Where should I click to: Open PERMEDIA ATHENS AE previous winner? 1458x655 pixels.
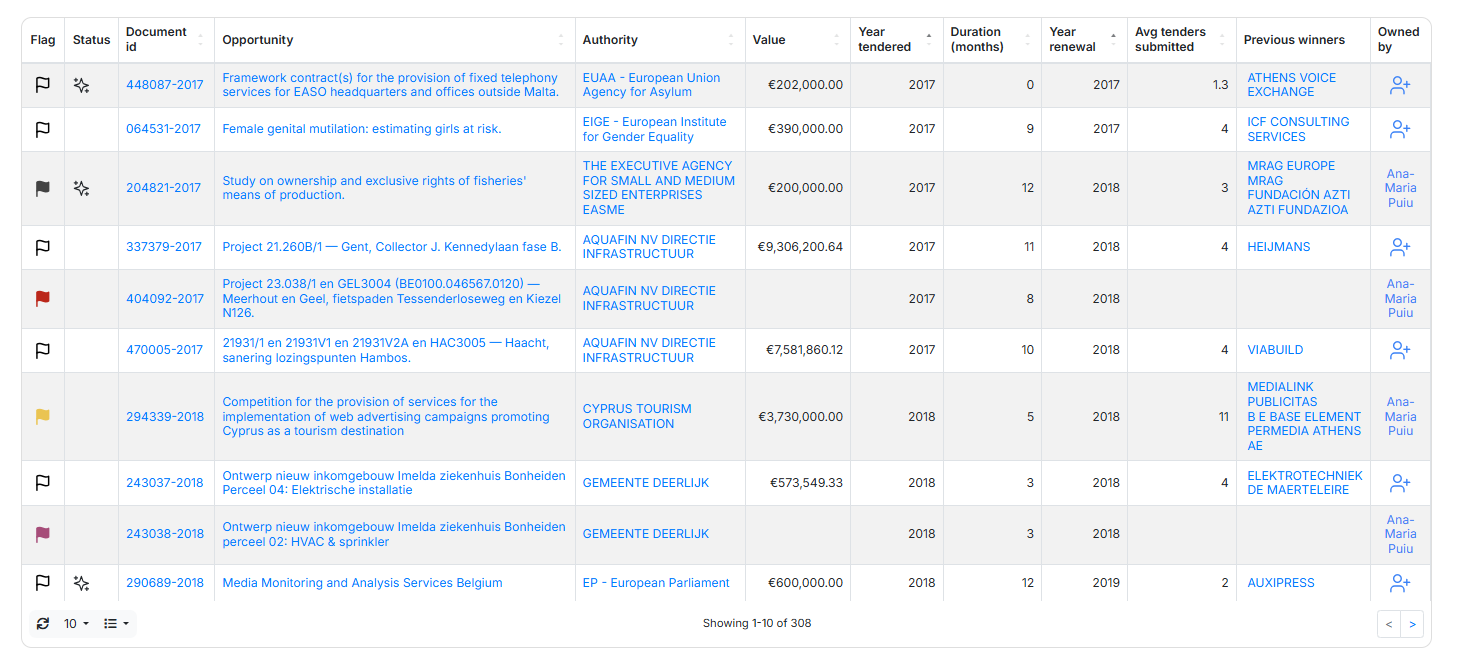[1304, 438]
